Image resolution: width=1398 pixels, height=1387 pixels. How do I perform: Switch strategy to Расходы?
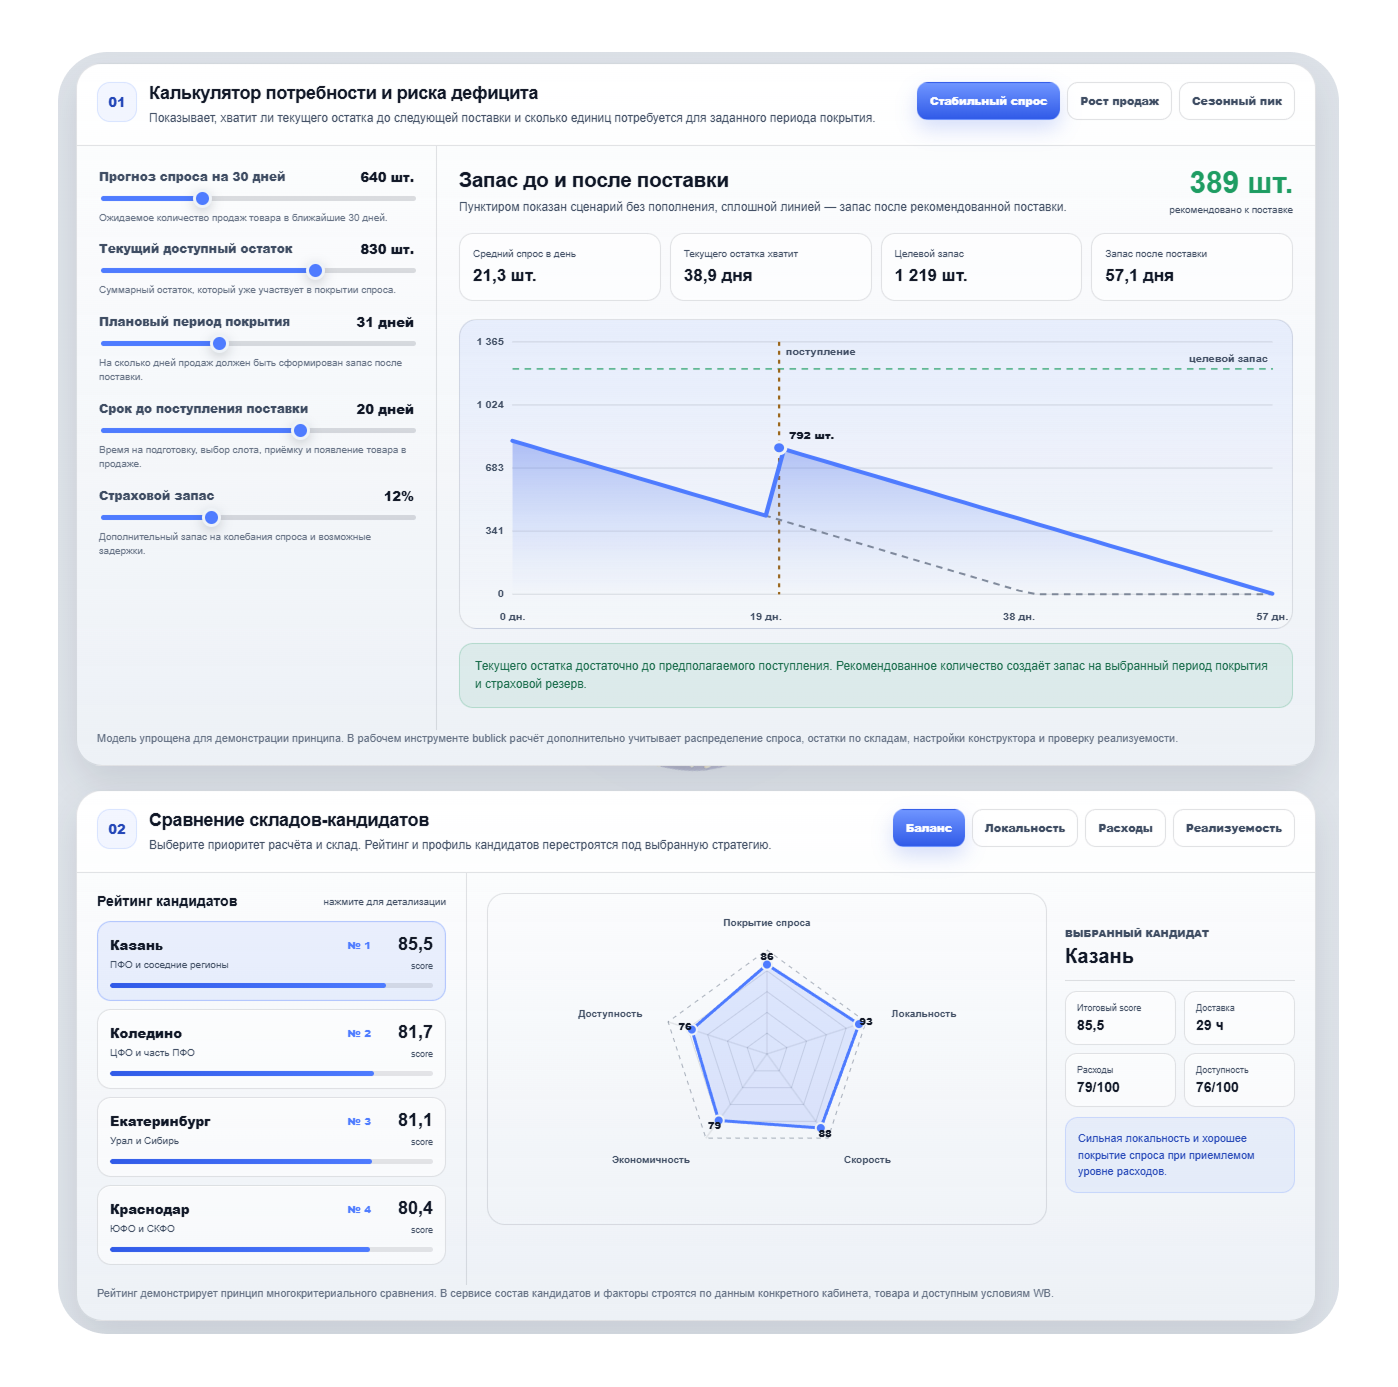pos(1125,828)
